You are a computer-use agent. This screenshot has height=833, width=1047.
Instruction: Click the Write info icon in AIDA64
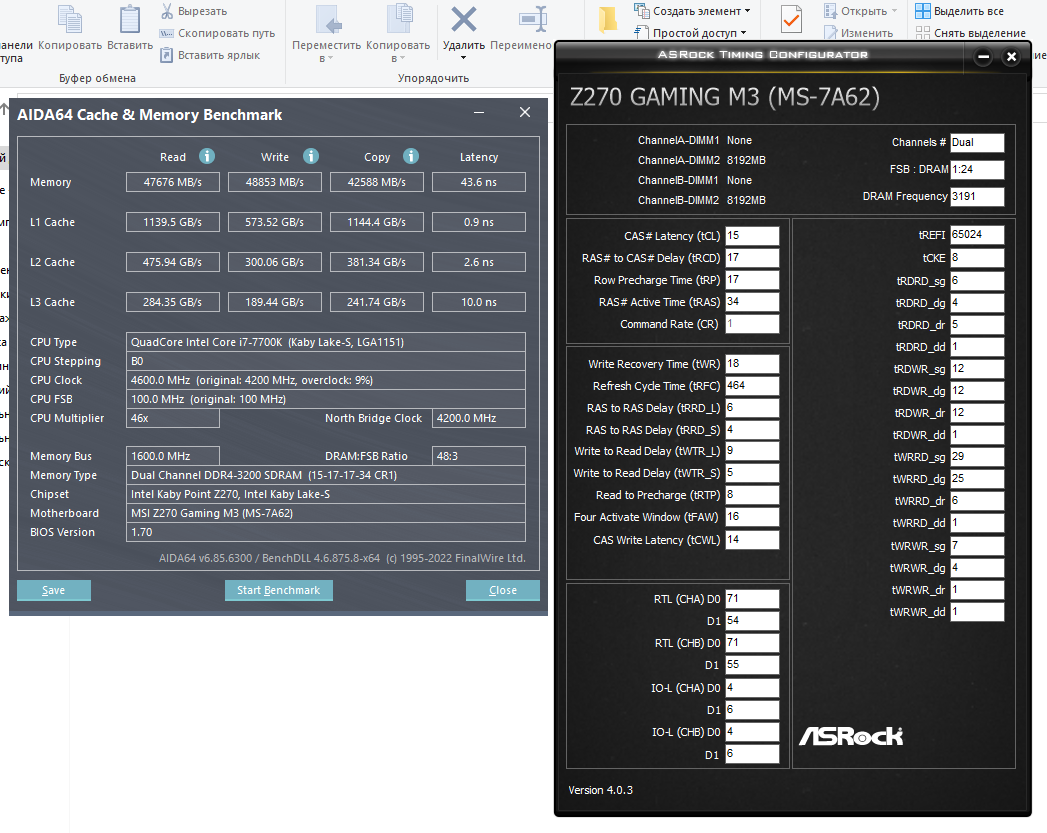coord(310,156)
